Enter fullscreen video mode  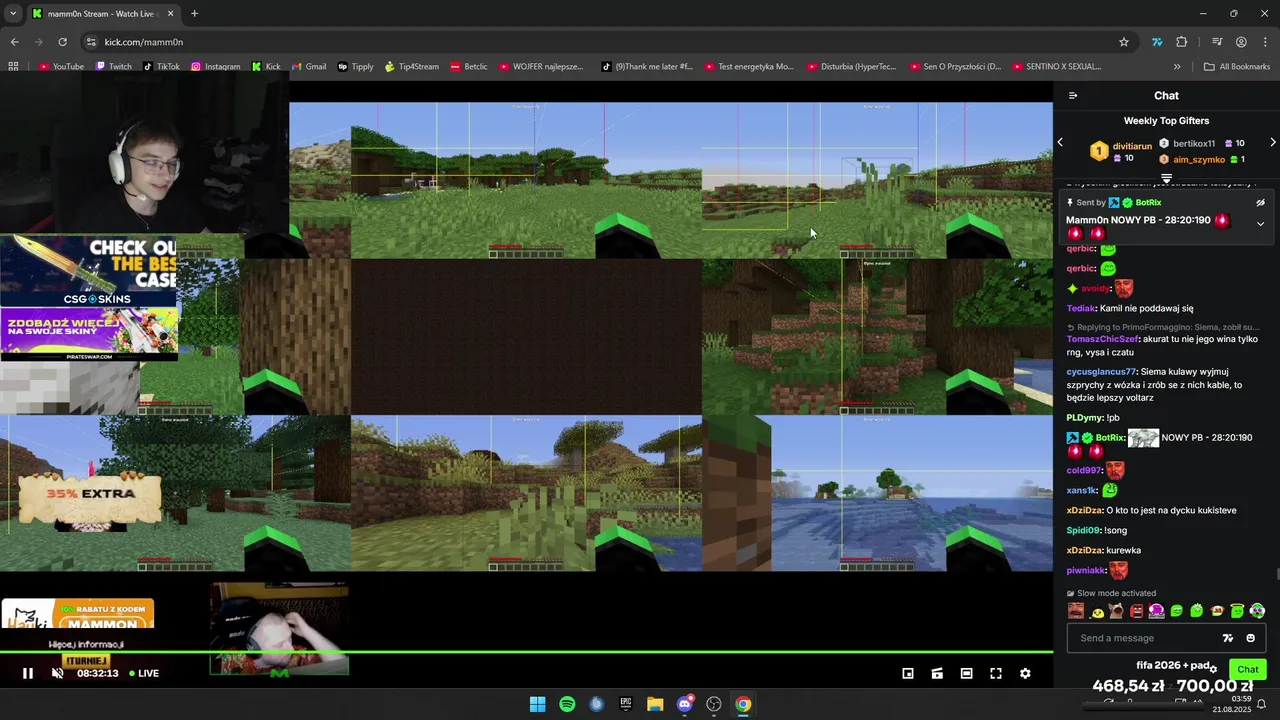point(996,673)
